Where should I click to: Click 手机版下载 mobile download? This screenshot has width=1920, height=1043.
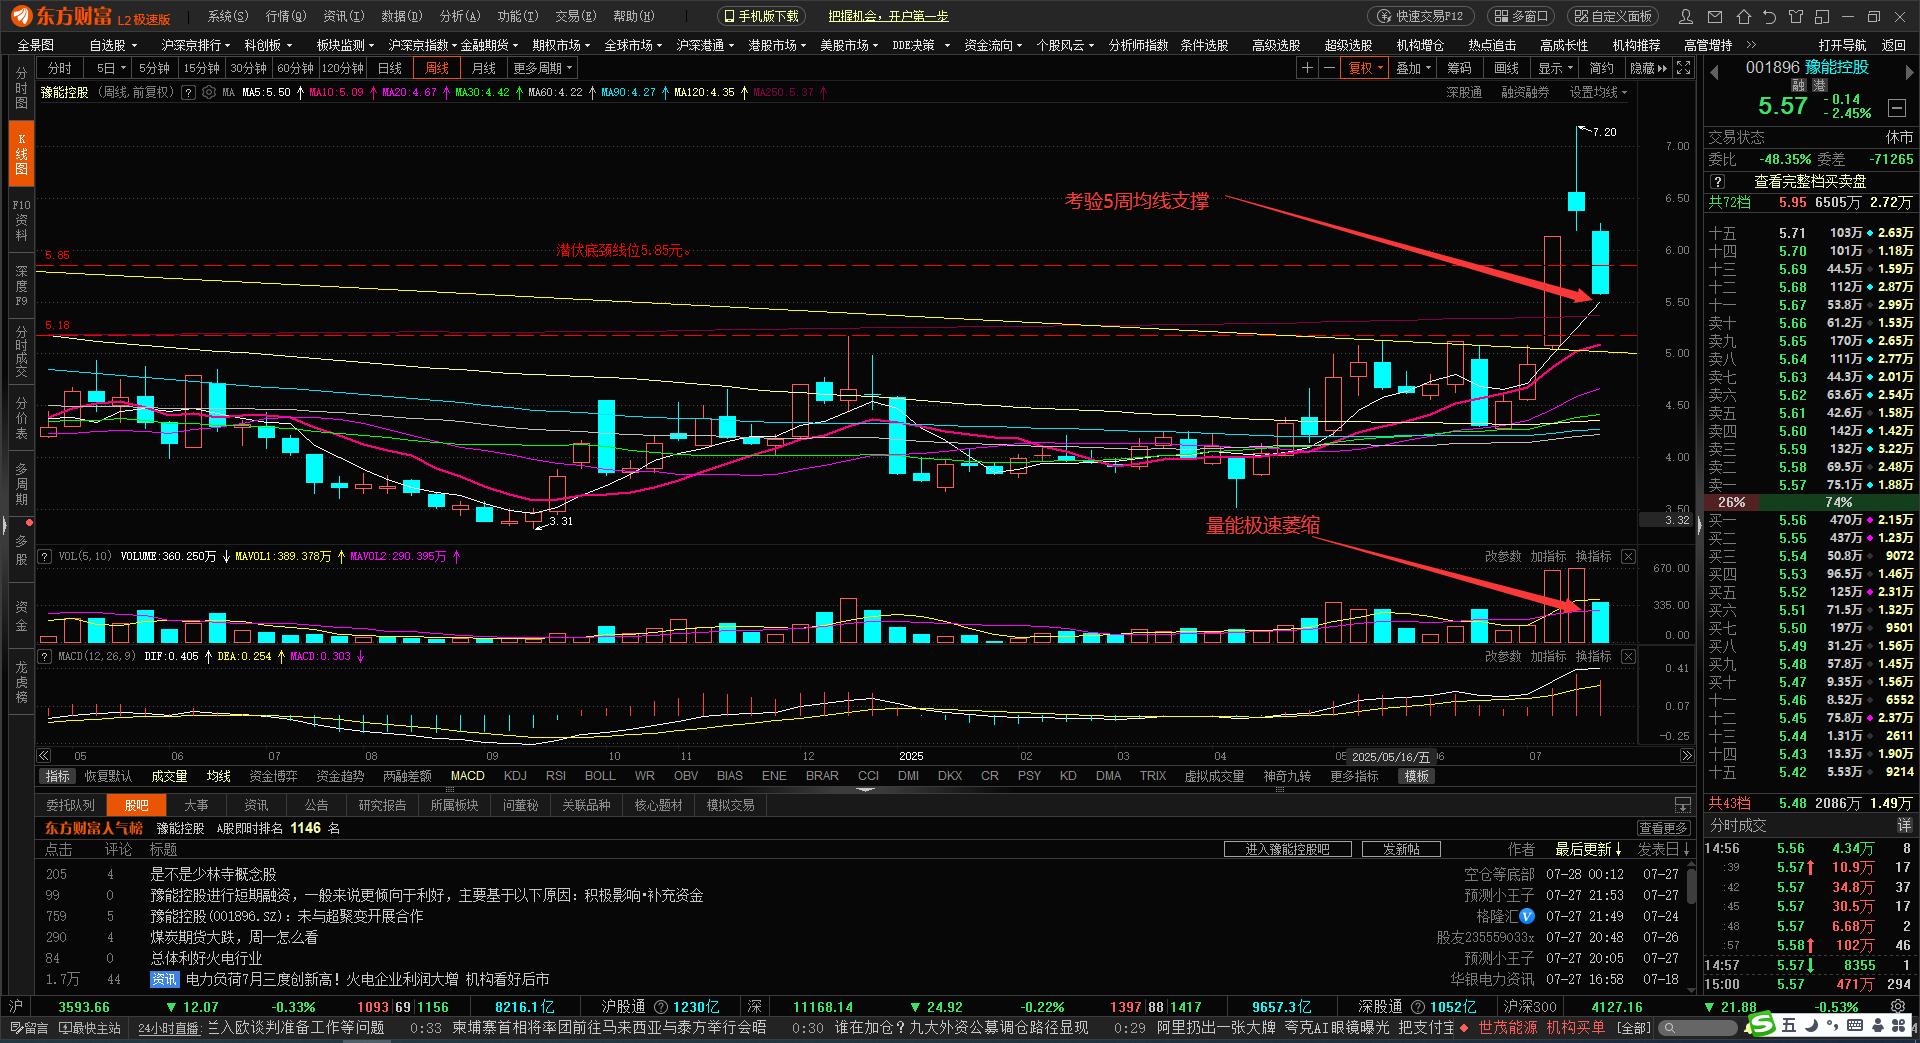[x=761, y=16]
